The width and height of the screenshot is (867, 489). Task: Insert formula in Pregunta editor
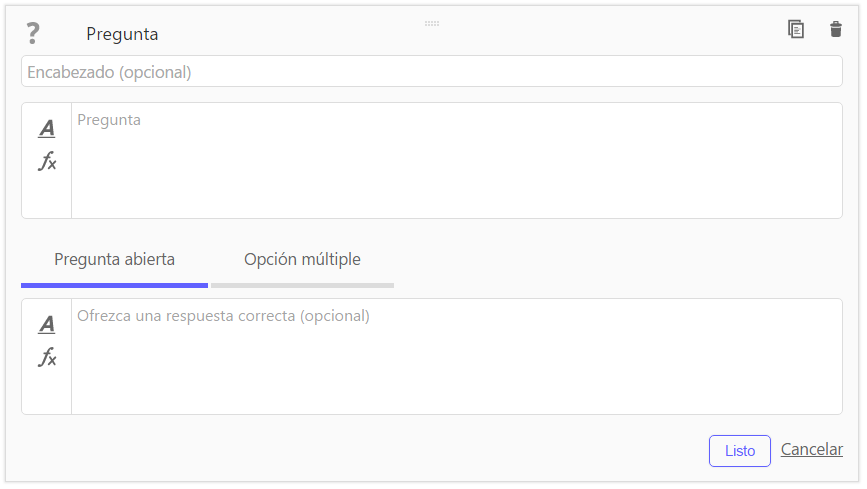[47, 161]
